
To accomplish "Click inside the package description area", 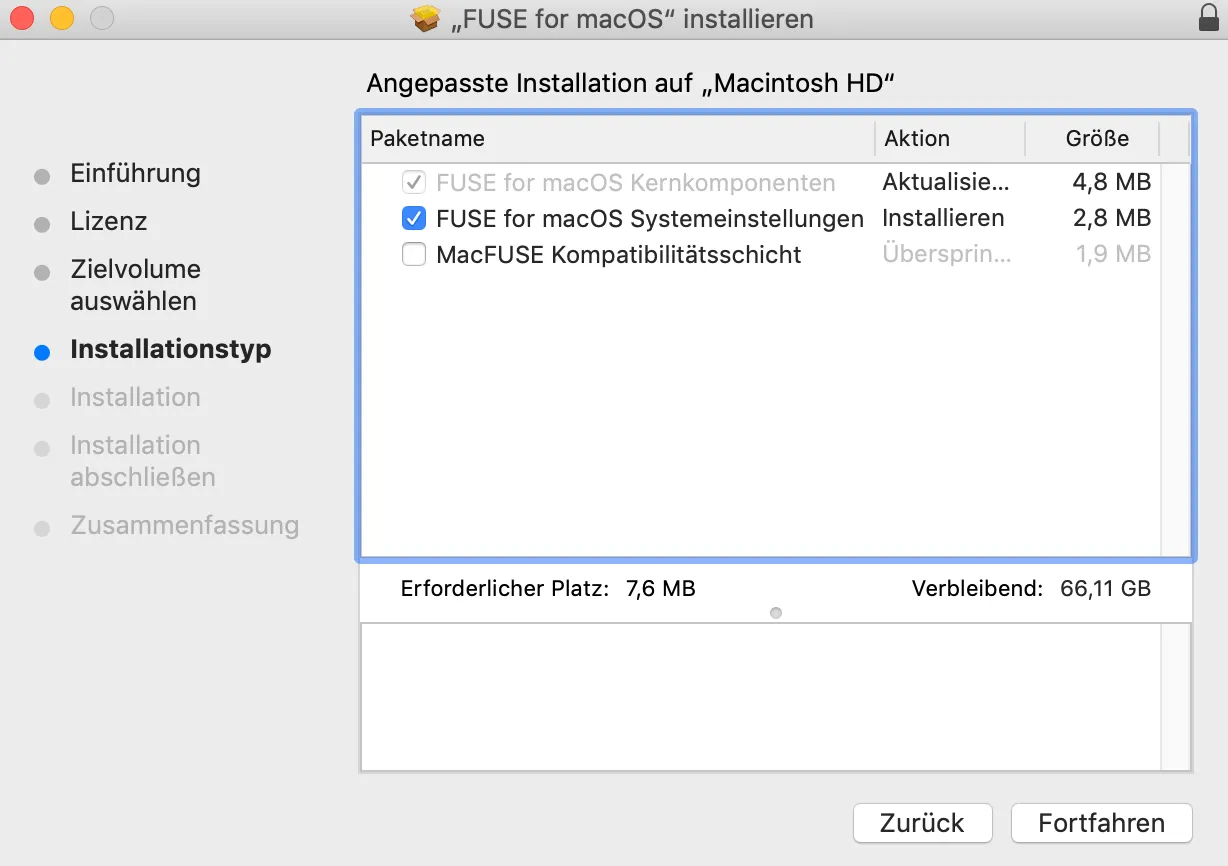I will 760,697.
